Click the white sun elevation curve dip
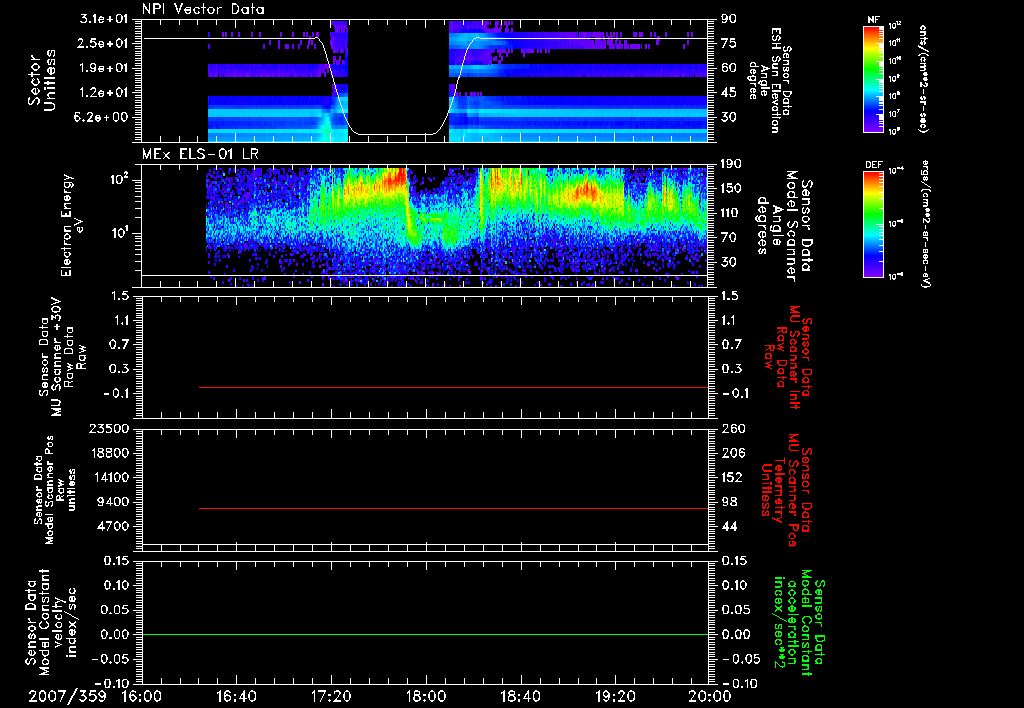 pos(396,135)
